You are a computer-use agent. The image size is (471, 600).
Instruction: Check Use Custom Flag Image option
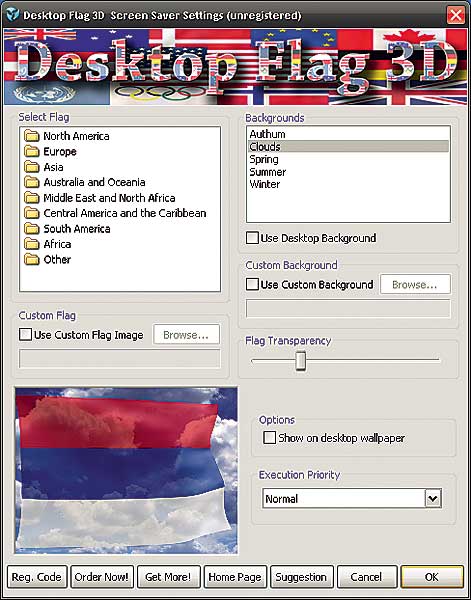tap(25, 335)
